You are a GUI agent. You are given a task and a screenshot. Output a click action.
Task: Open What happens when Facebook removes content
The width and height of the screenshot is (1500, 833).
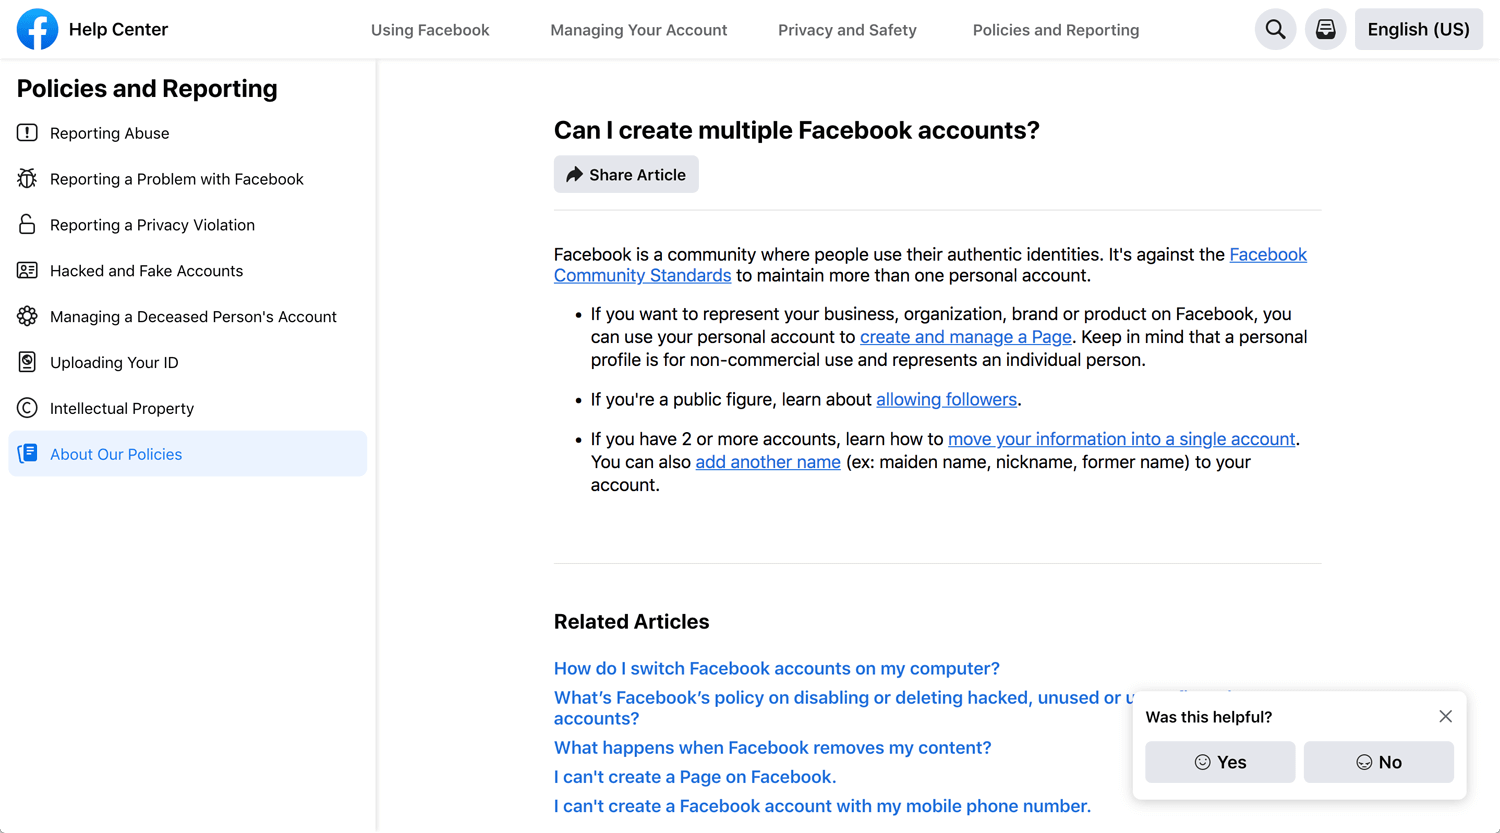[x=773, y=747]
